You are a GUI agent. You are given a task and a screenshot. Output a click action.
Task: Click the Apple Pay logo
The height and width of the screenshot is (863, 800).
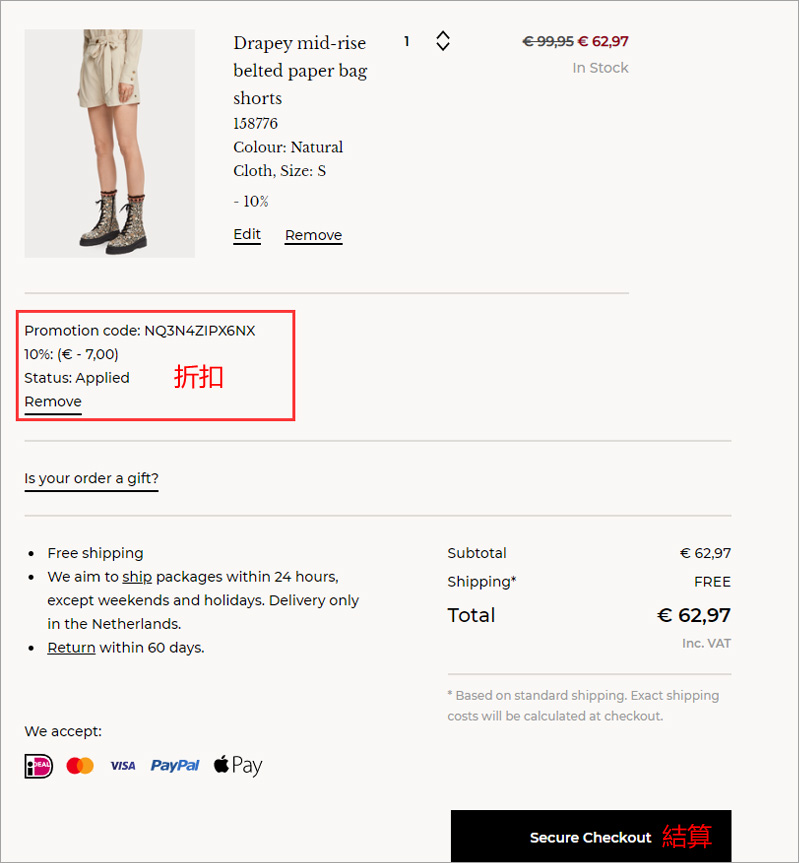[238, 766]
